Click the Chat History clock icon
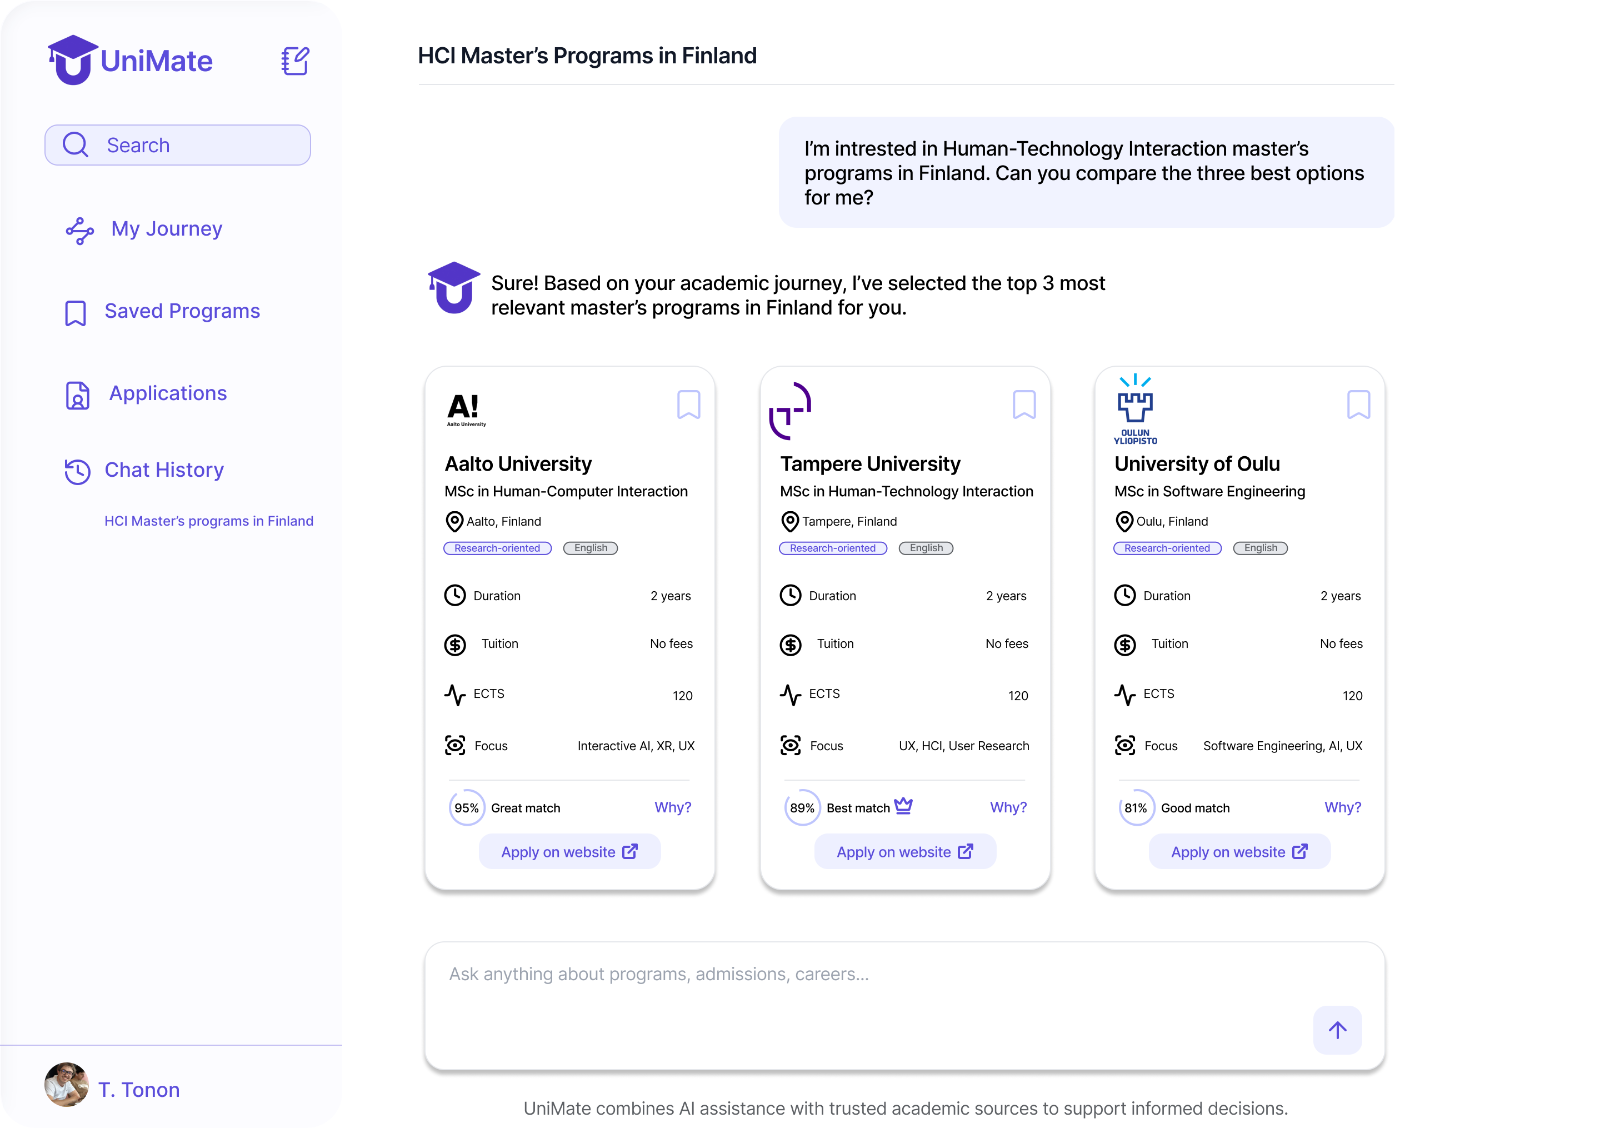The image size is (1600, 1138). tap(77, 471)
